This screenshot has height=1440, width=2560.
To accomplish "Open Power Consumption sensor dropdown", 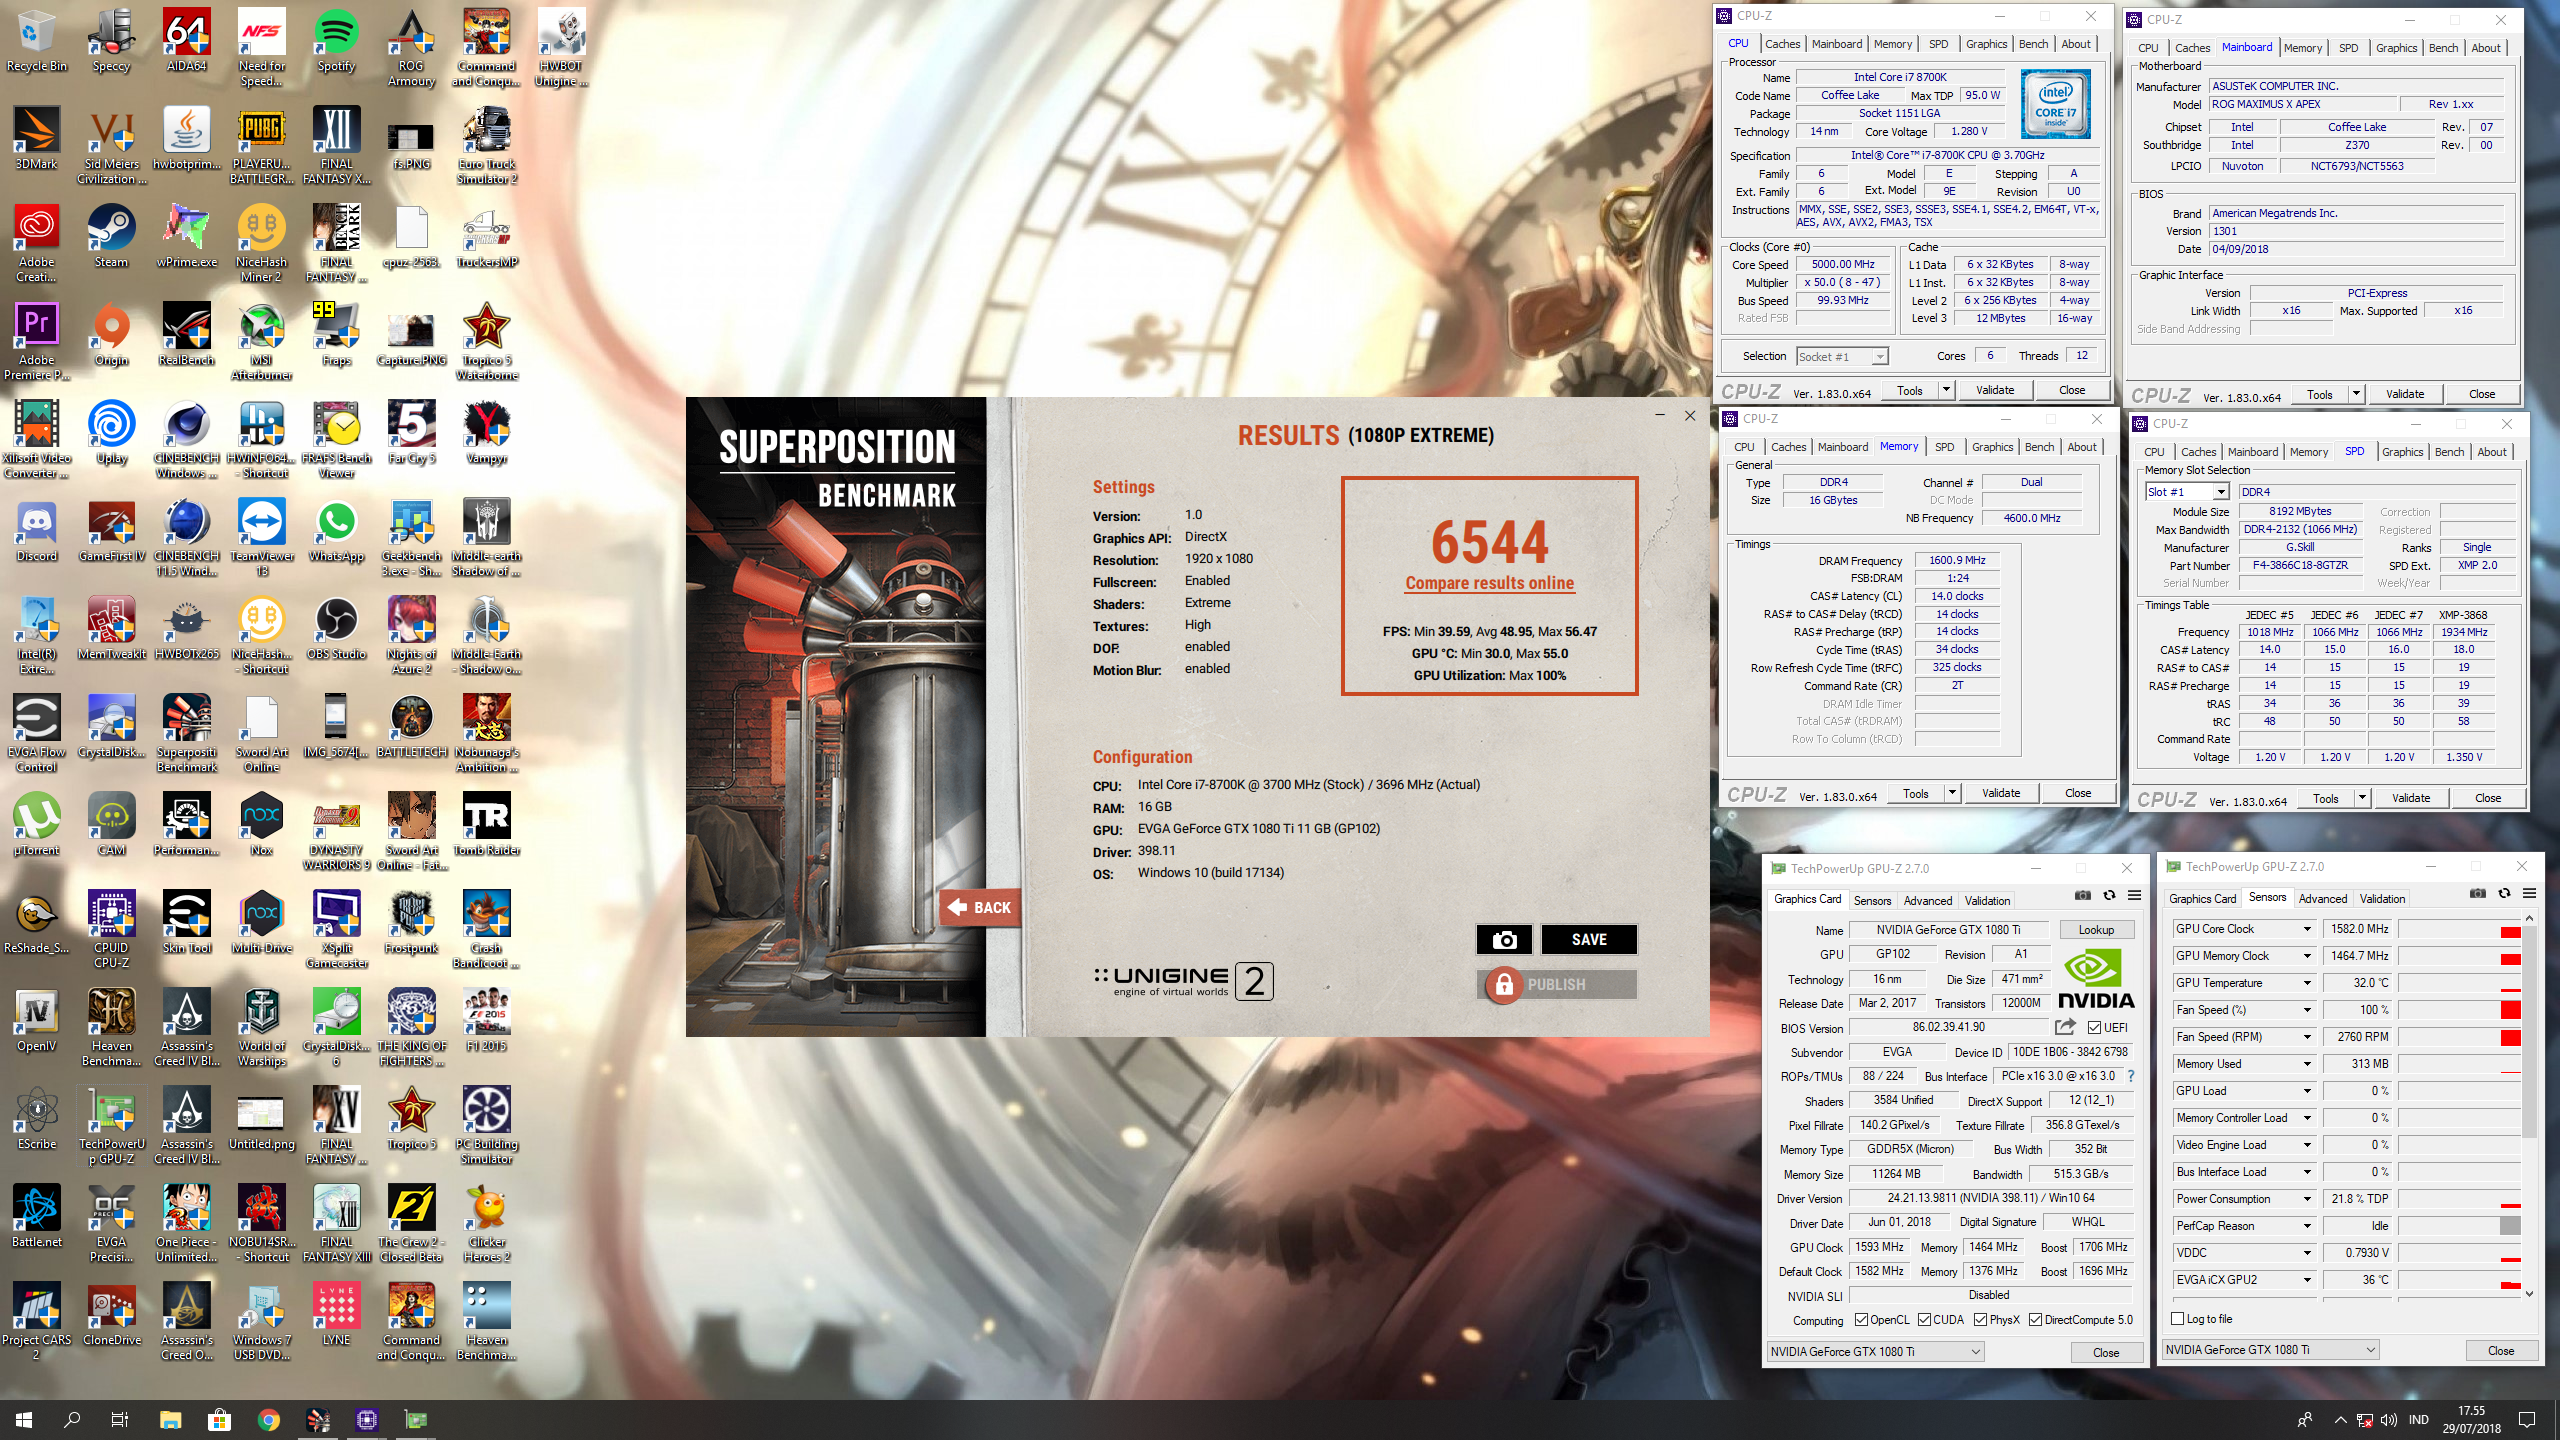I will click(2307, 1199).
